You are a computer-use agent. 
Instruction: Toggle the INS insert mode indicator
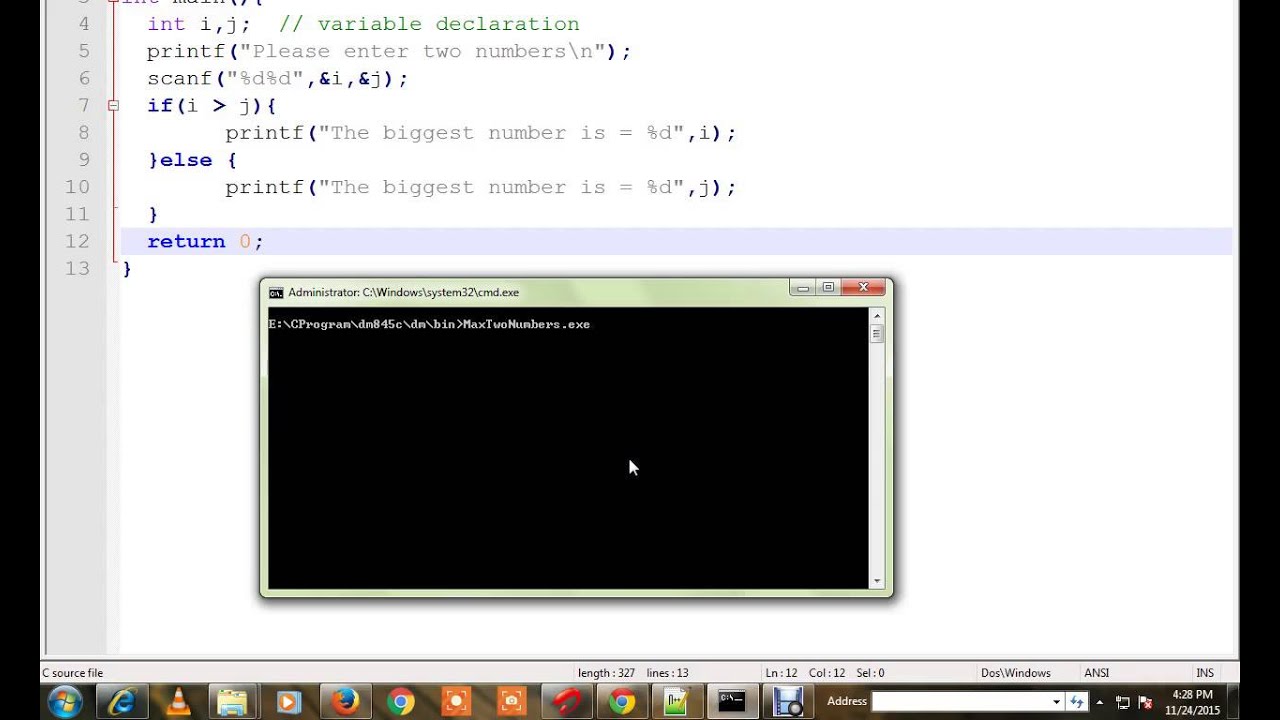click(x=1205, y=673)
